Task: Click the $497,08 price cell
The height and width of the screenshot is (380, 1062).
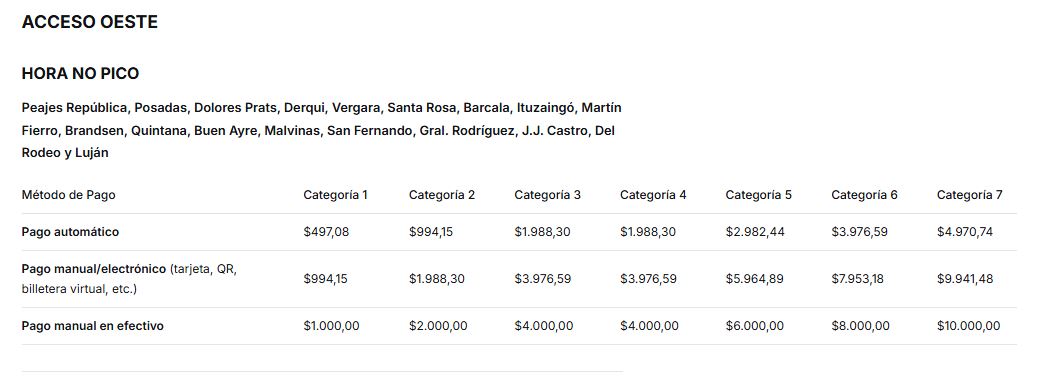Action: click(x=326, y=232)
